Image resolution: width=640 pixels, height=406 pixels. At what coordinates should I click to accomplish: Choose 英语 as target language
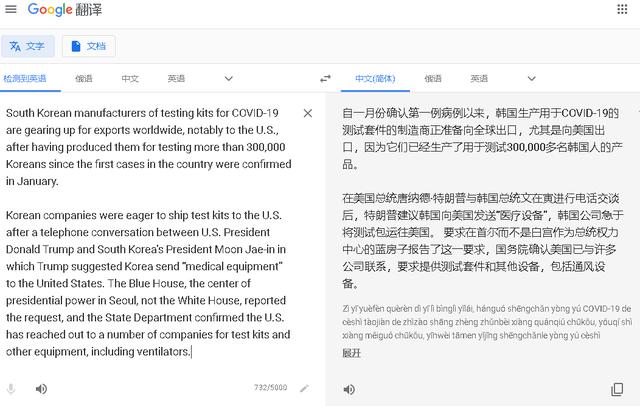click(x=479, y=78)
